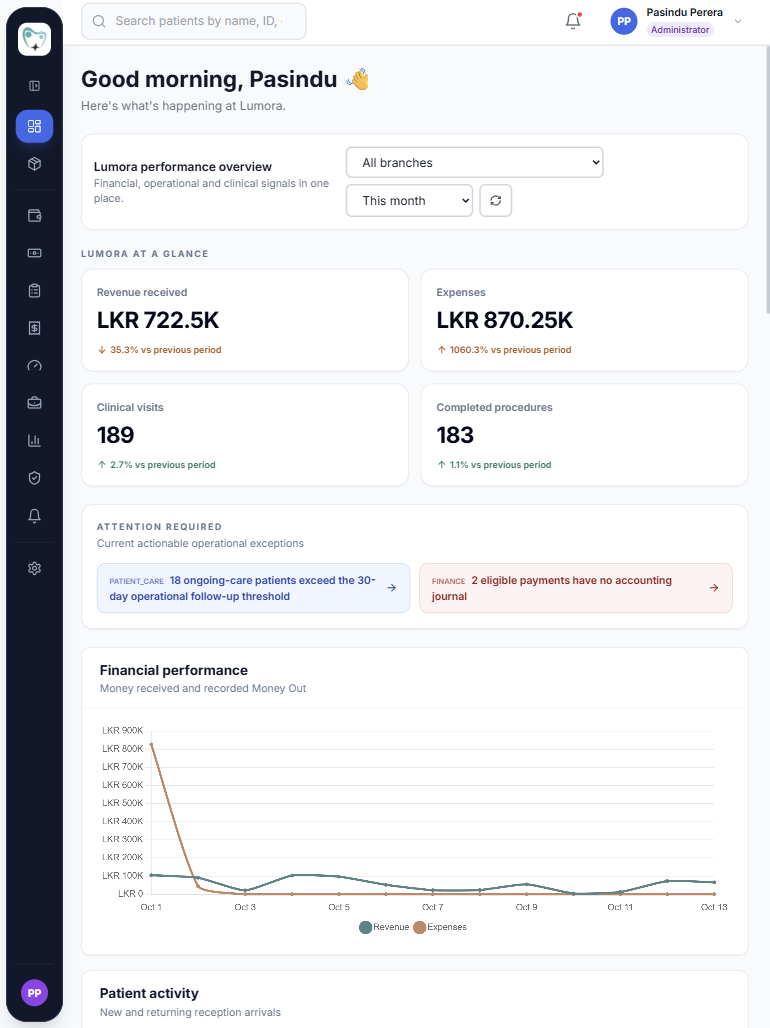This screenshot has width=770, height=1028.
Task: Open the clipboard list icon in the sidebar
Action: pos(34,290)
